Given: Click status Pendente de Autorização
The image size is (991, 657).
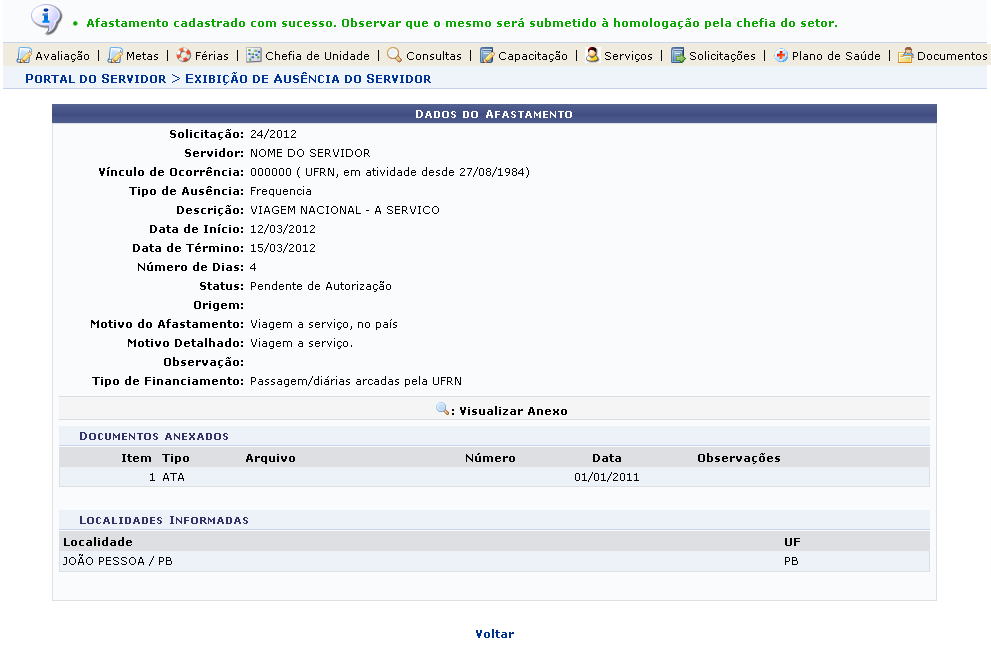Looking at the screenshot, I should (x=320, y=286).
